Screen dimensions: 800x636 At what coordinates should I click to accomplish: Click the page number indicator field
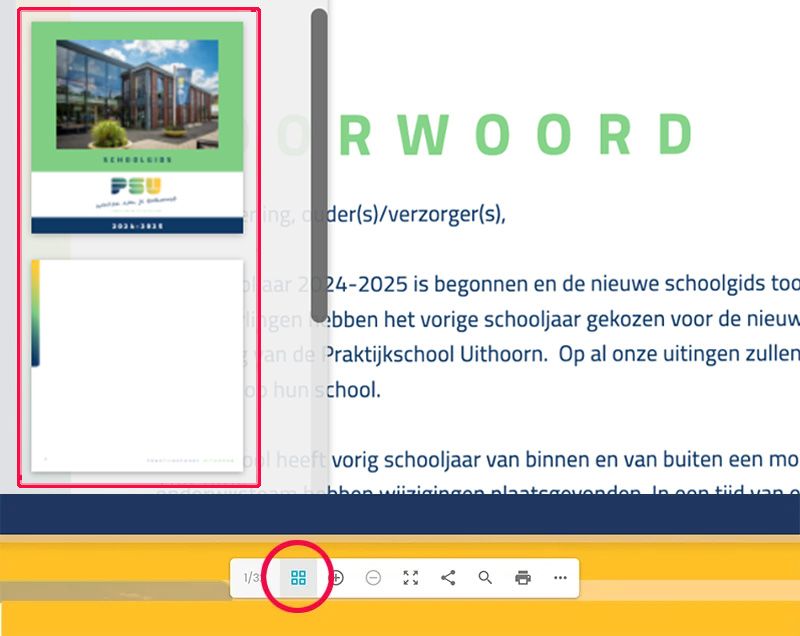(x=253, y=578)
